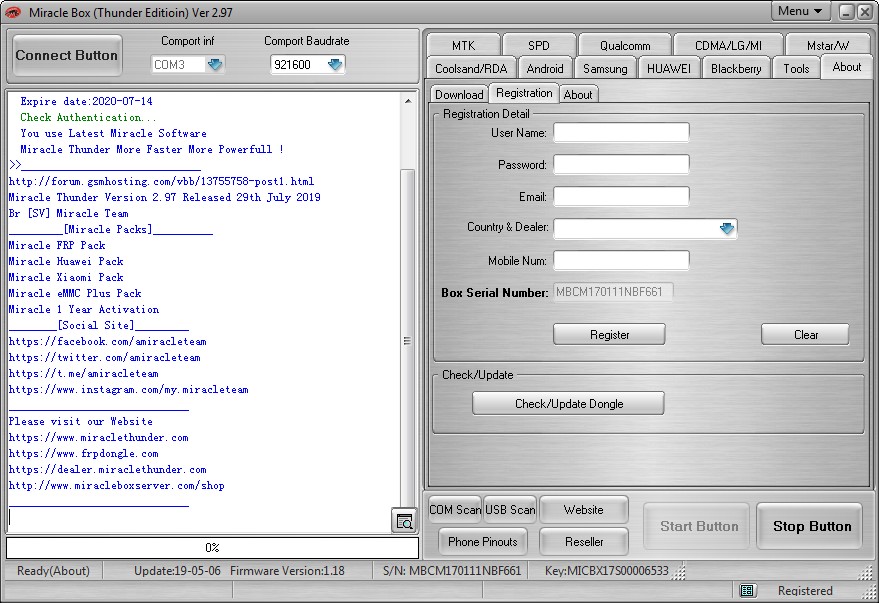Click the Register button

609,335
